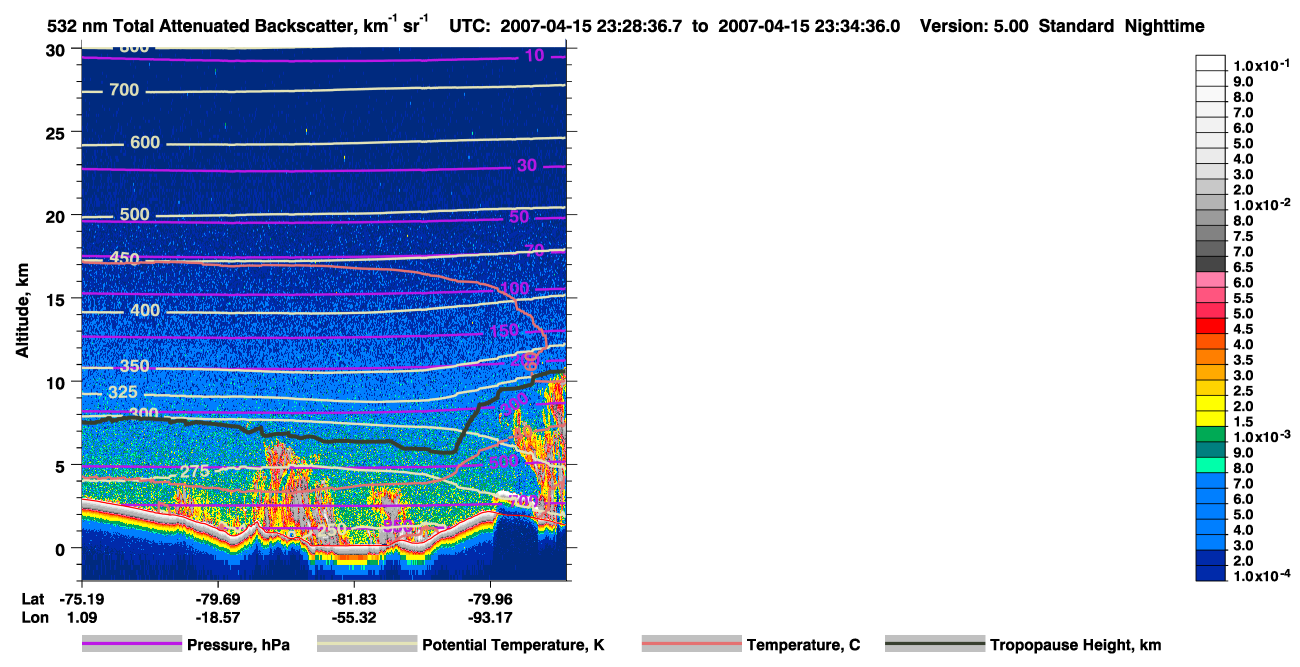The image size is (1300, 667).
Task: Click the darkest gray swatch above 6.5
Action: pyautogui.click(x=1210, y=264)
